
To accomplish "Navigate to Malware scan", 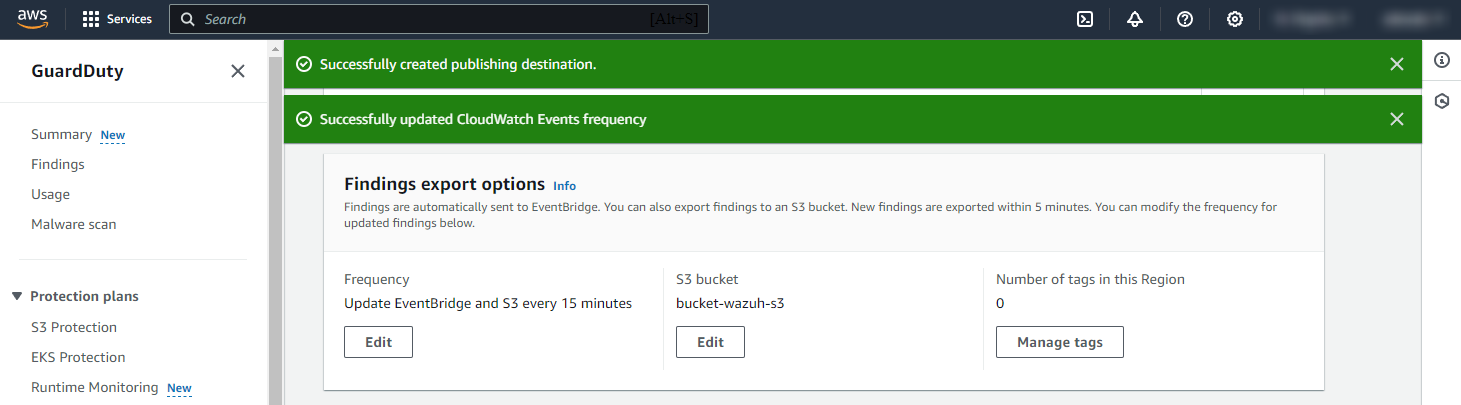I will coord(74,224).
